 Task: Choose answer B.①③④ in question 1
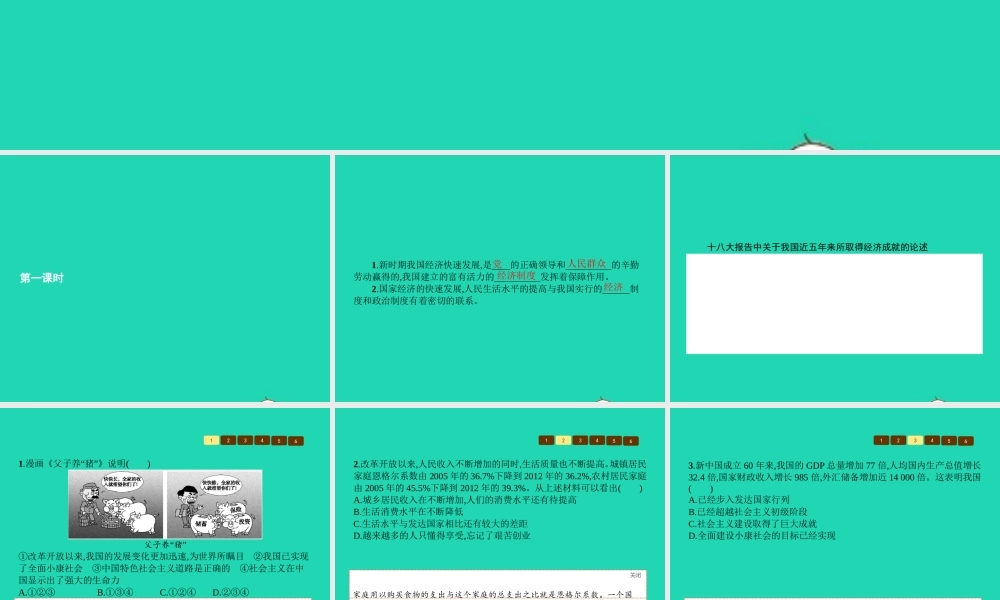[x=115, y=592]
